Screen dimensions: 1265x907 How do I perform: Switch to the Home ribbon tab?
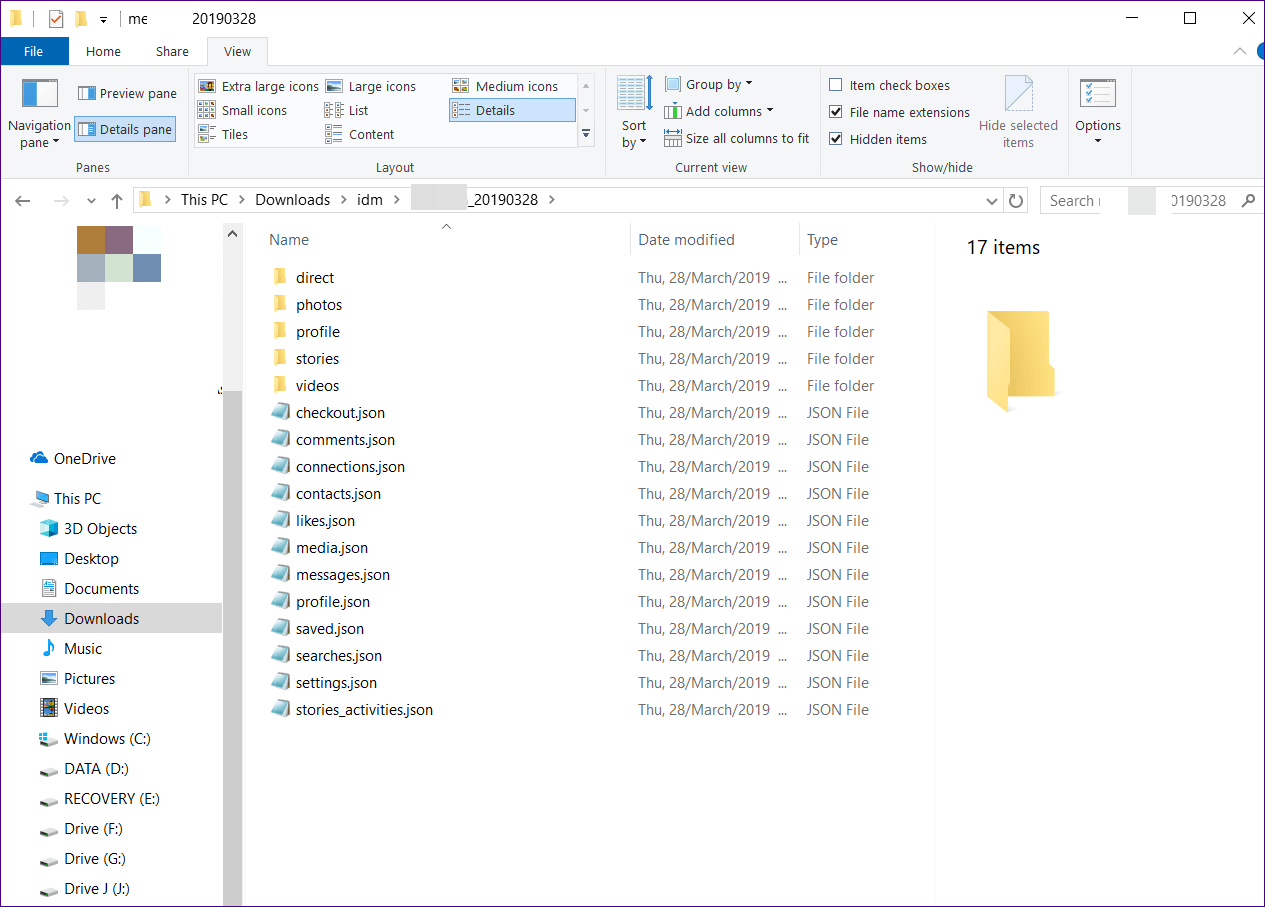click(103, 51)
